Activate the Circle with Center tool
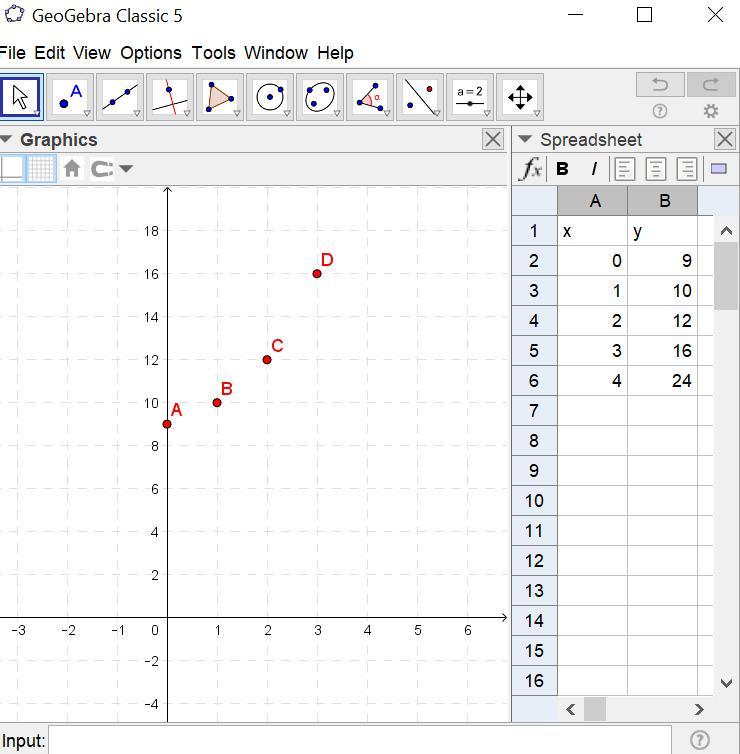Image resolution: width=740 pixels, height=754 pixels. (x=270, y=97)
